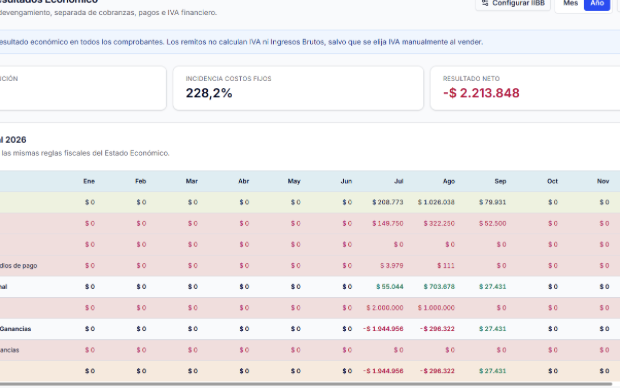Click the Oct column header
The width and height of the screenshot is (620, 388).
[552, 181]
